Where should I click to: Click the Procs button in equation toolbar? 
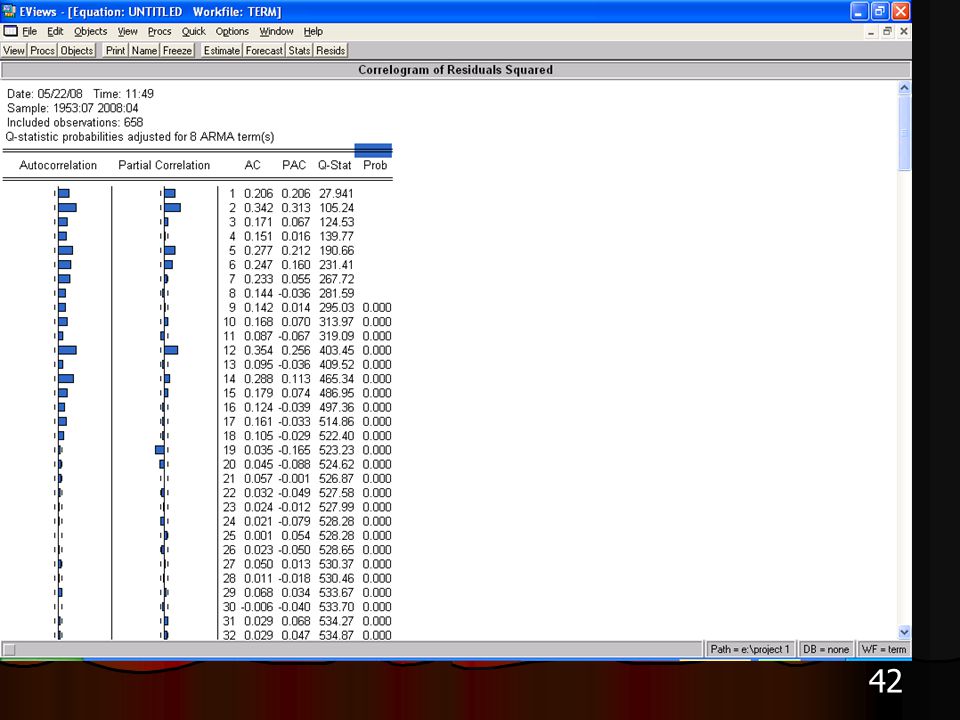42,50
